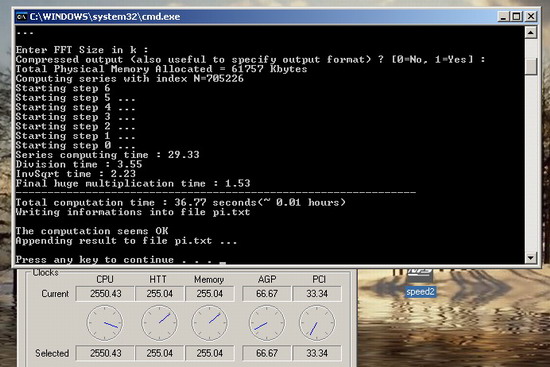Click the speed2 desktop icon label
This screenshot has width=550, height=367.
coord(420,292)
